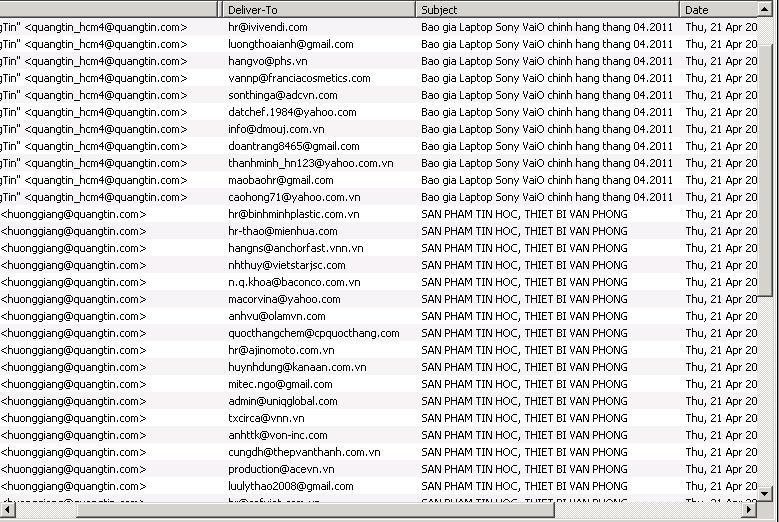The image size is (779, 522).
Task: Select the row for hr@ivivendi.com
Action: point(379,27)
